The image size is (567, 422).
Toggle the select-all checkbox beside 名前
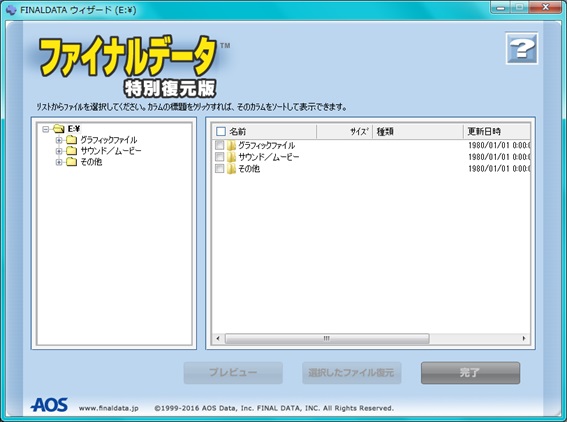coord(221,131)
